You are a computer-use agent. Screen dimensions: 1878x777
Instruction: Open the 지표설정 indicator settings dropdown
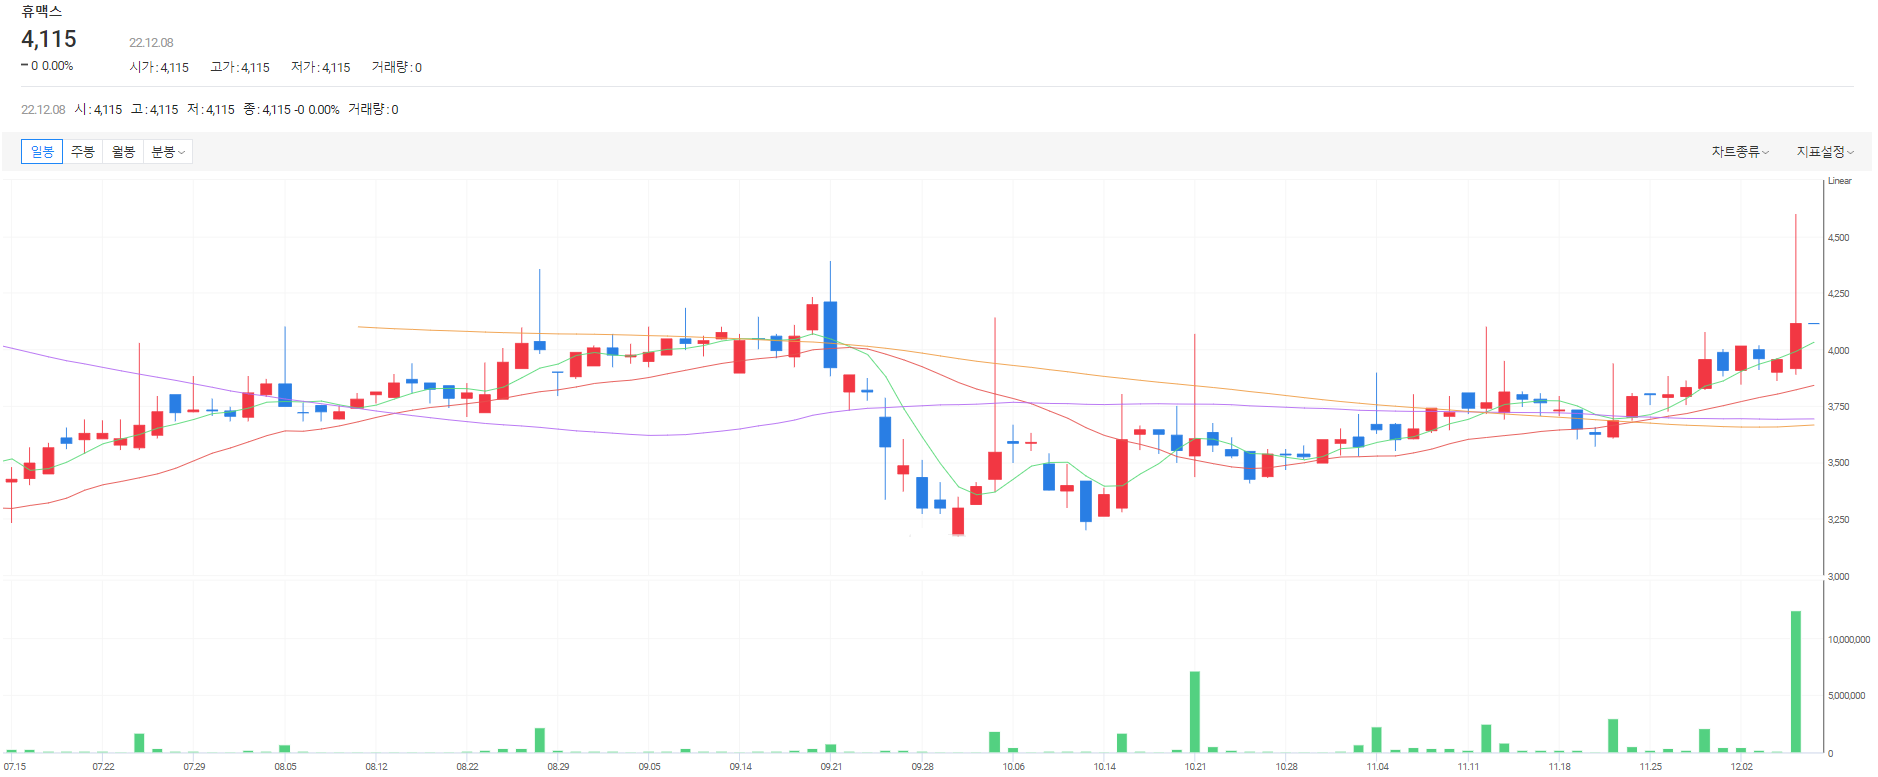[x=1825, y=152]
